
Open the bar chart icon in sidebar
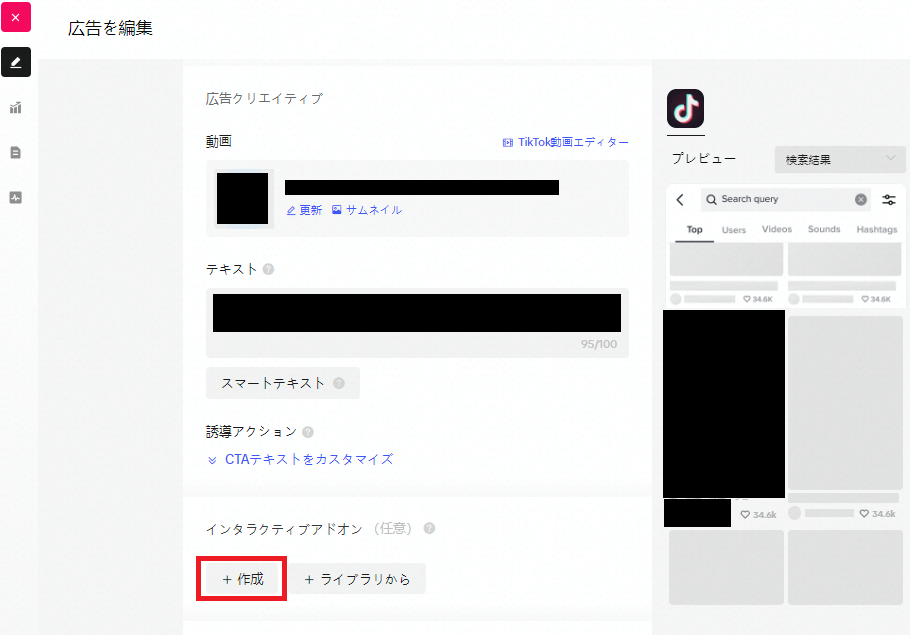pyautogui.click(x=15, y=108)
